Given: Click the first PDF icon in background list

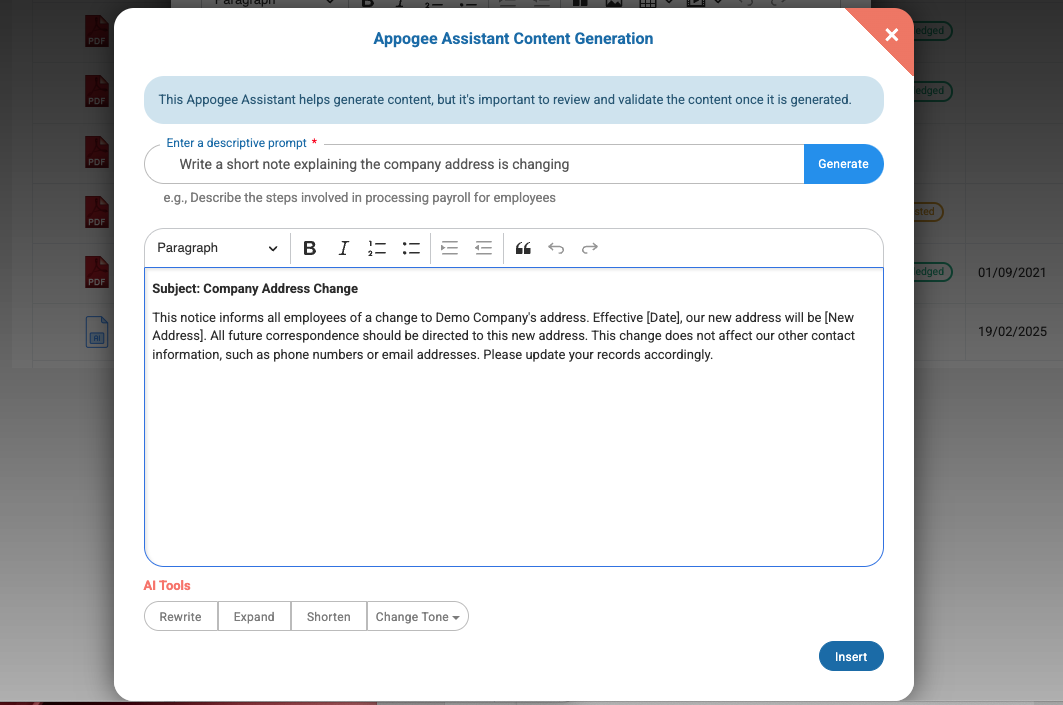Looking at the screenshot, I should point(97,31).
